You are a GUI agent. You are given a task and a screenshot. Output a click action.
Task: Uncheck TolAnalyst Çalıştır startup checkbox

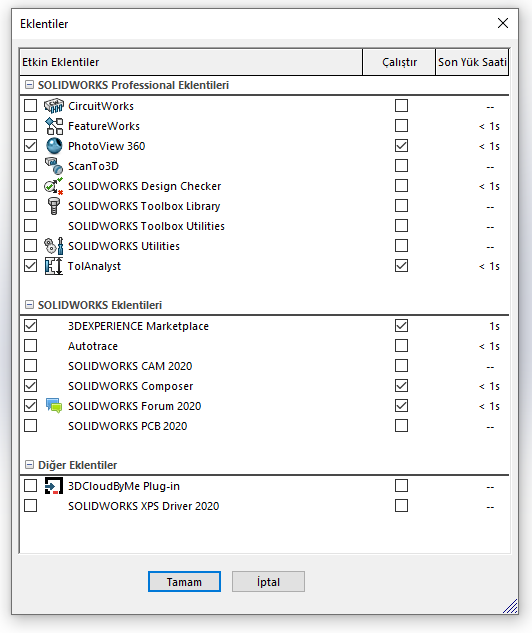tap(401, 266)
